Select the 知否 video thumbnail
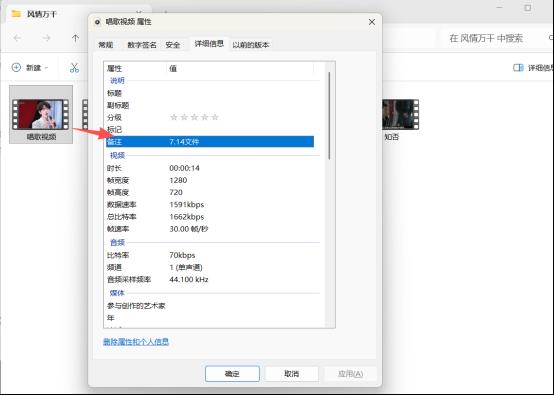This screenshot has height=395, width=554. click(401, 114)
